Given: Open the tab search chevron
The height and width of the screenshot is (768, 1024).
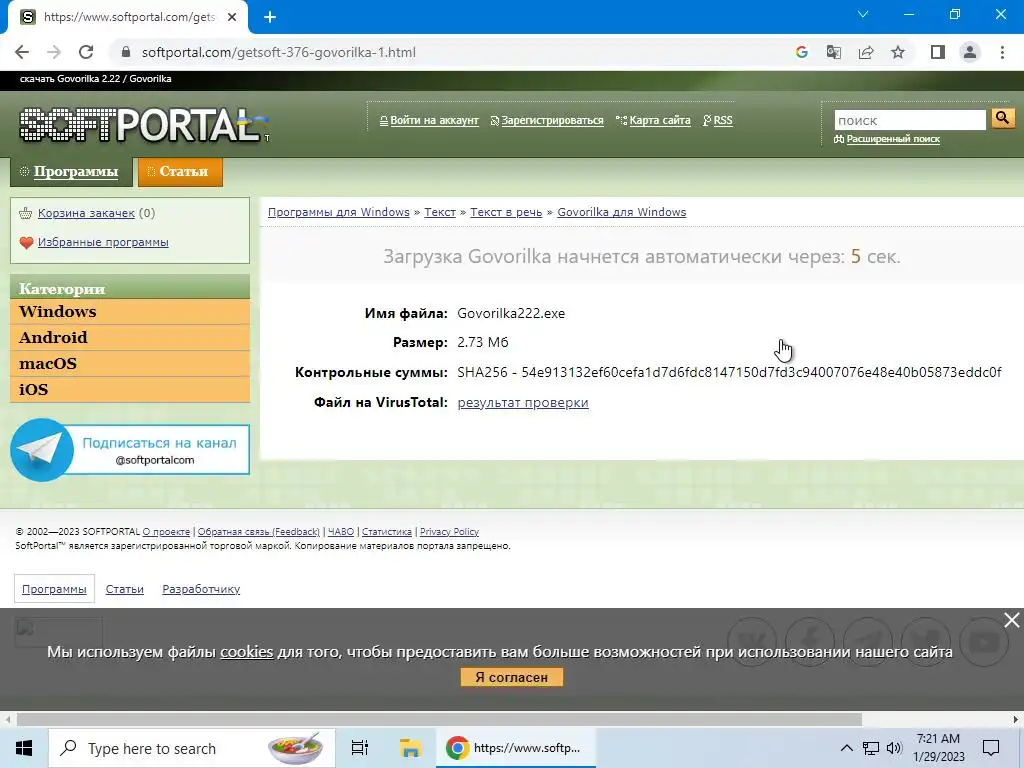Looking at the screenshot, I should pos(863,14).
